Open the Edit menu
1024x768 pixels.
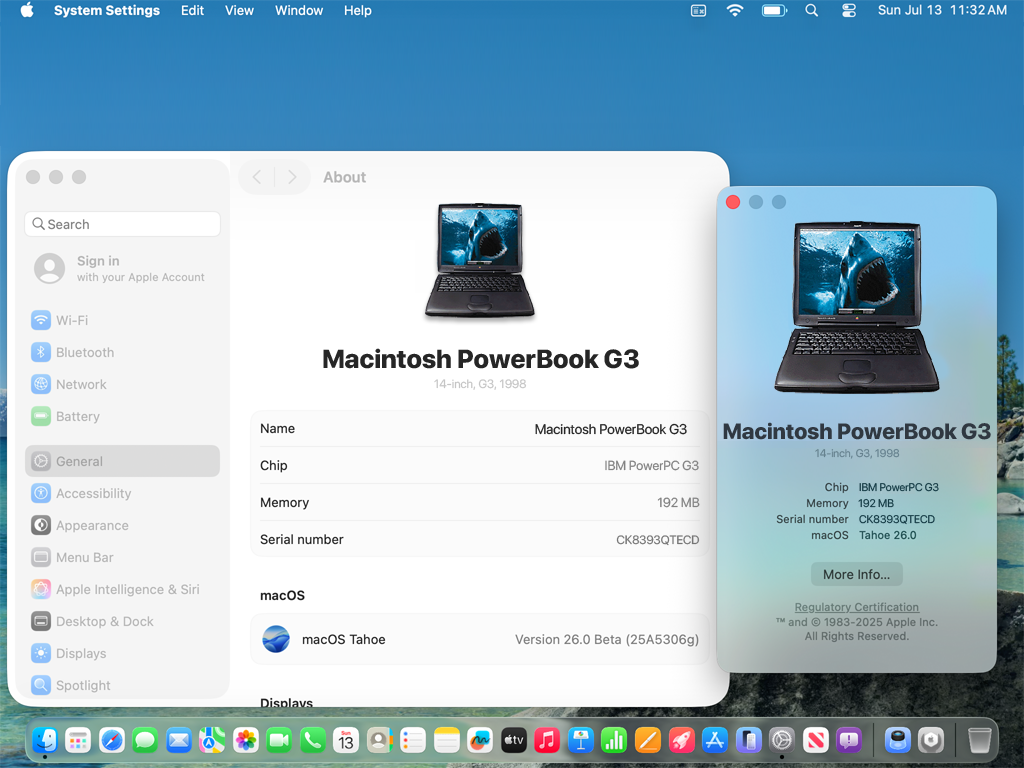[x=192, y=10]
